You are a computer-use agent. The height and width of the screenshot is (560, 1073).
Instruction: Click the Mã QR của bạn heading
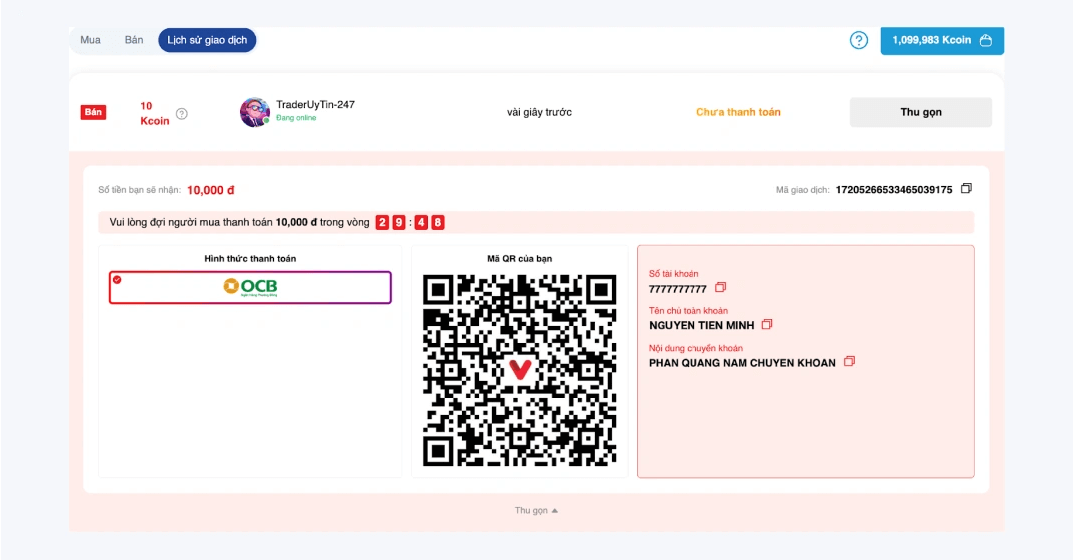point(519,259)
